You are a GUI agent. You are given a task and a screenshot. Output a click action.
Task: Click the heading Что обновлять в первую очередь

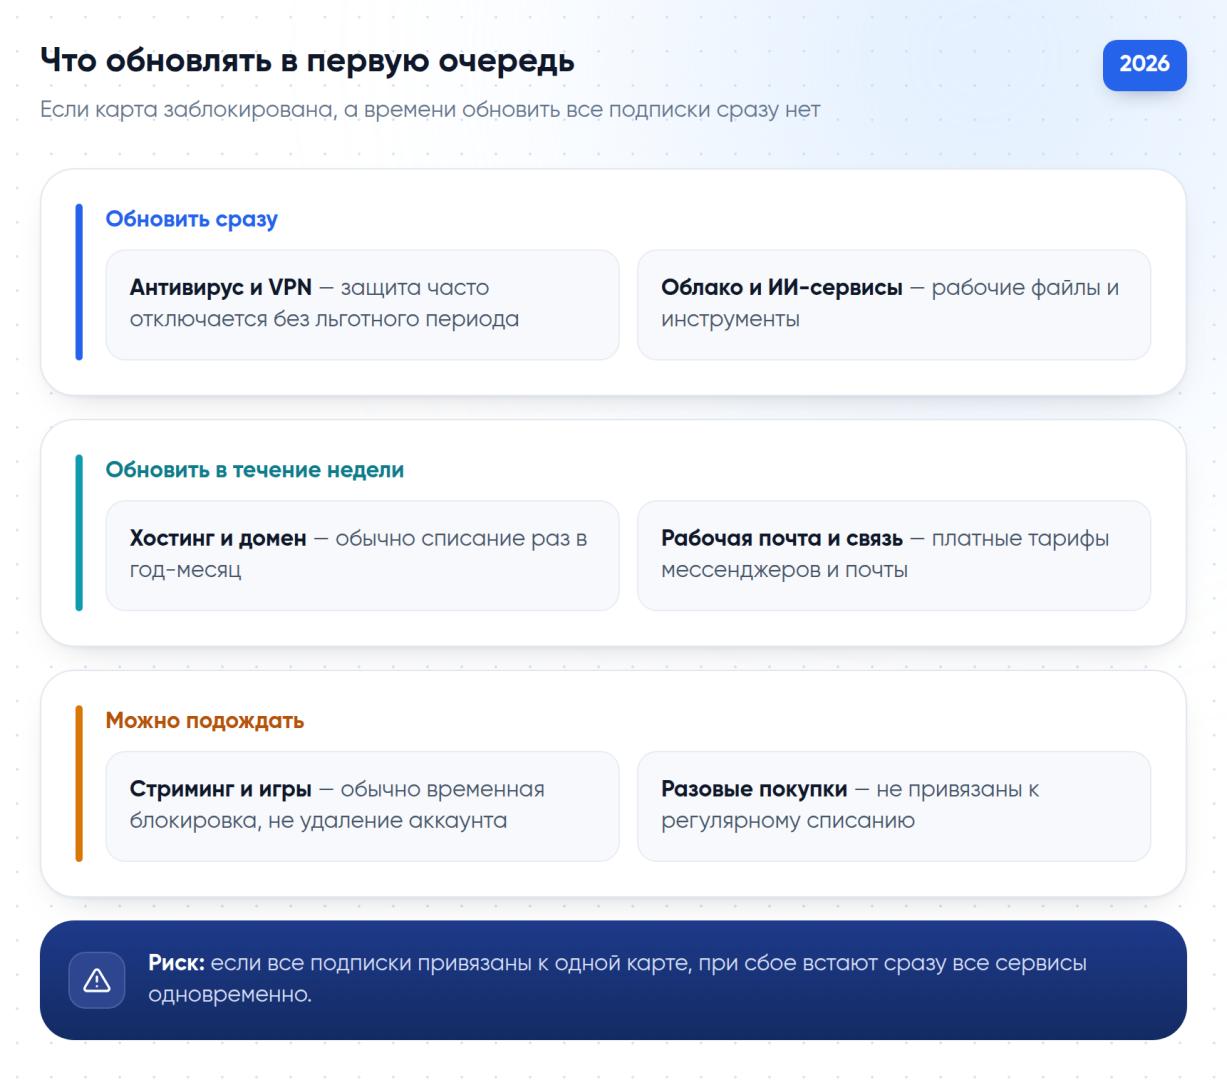(x=307, y=61)
